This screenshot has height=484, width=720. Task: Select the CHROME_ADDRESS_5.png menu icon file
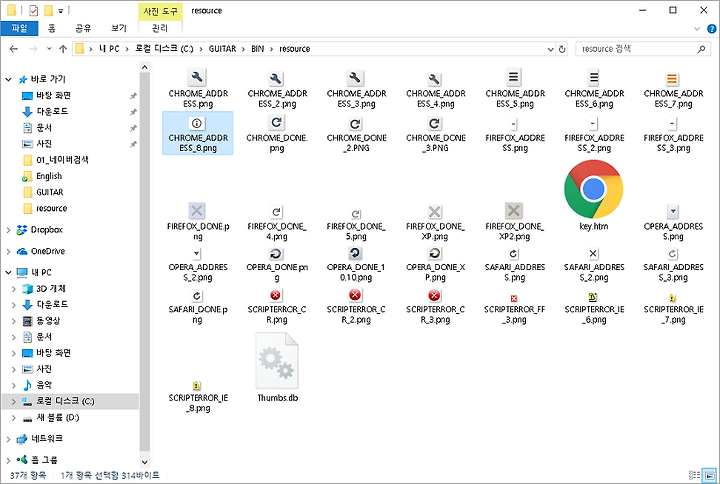click(515, 88)
